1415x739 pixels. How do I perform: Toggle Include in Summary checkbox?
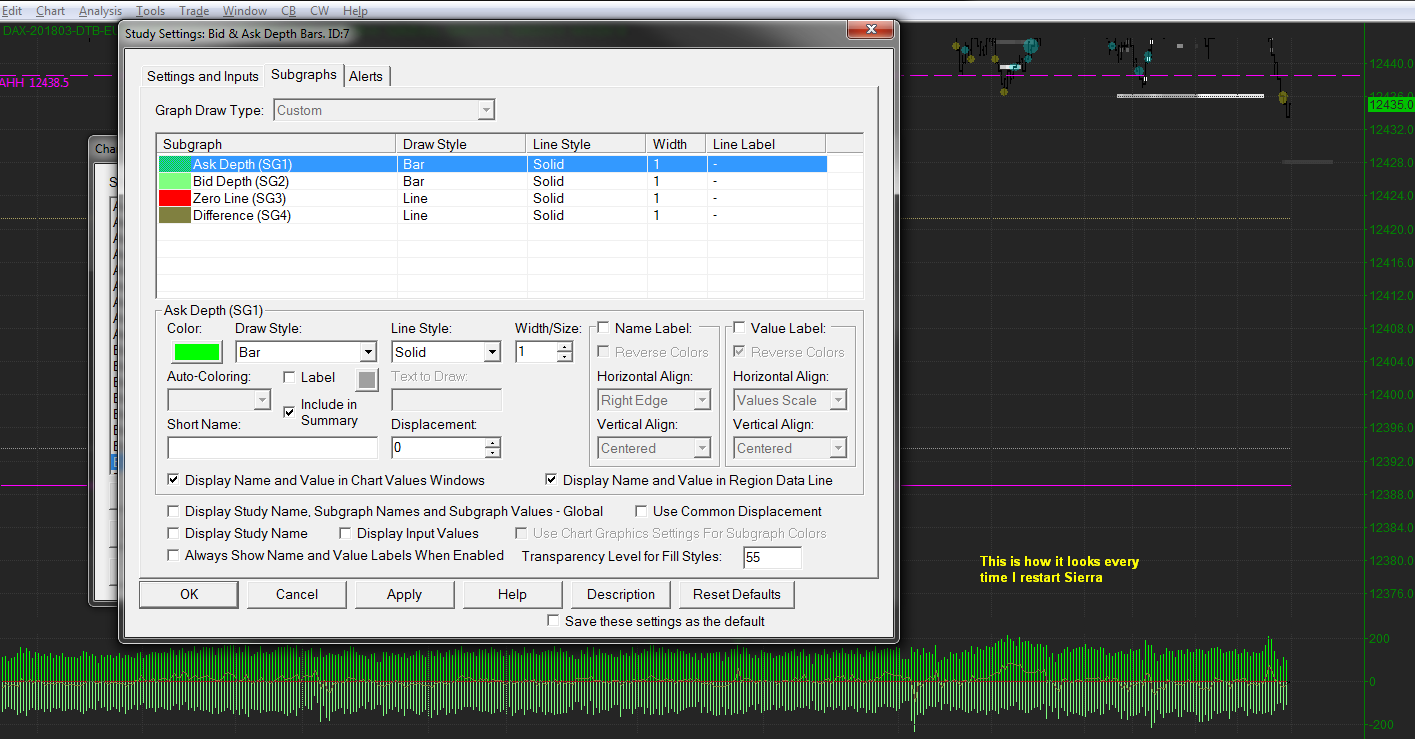pos(290,411)
